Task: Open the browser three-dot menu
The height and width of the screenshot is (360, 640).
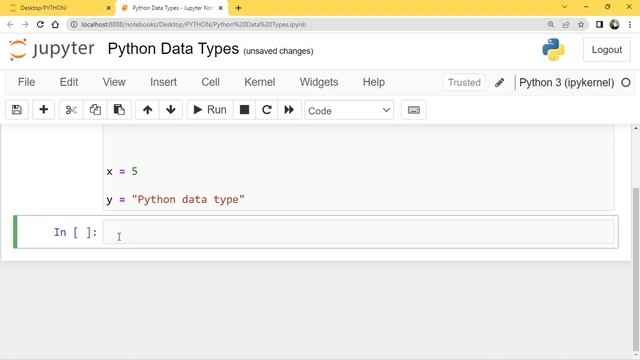Action: click(630, 24)
